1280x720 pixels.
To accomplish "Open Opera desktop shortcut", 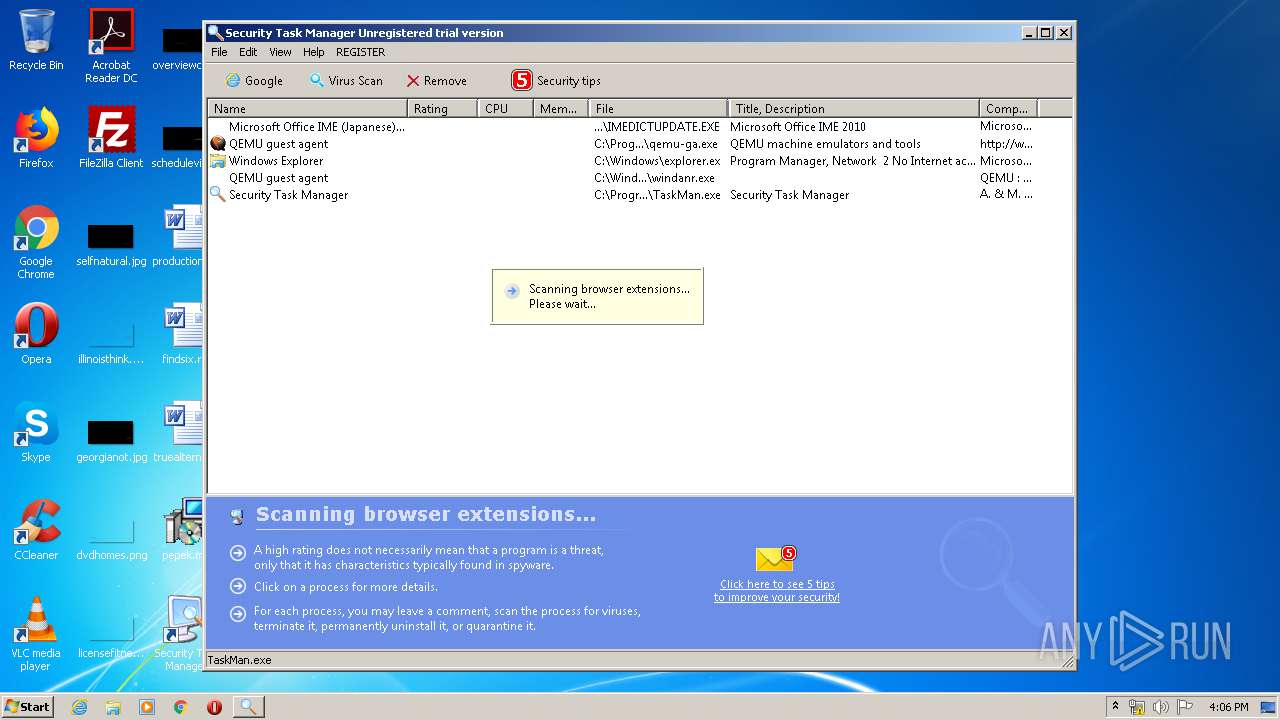I will (36, 334).
